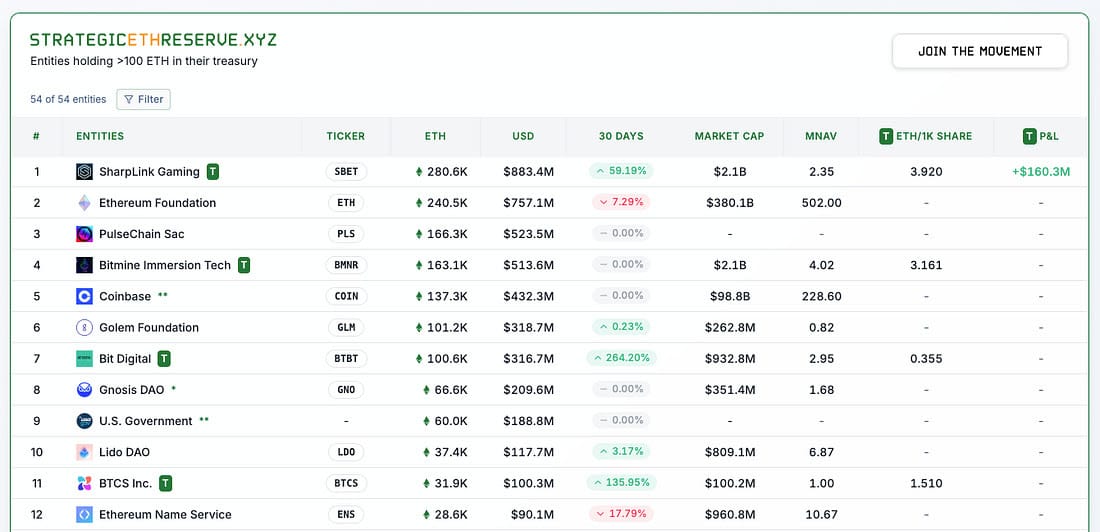The image size is (1100, 532).
Task: Click the GNO ticker pill
Action: click(346, 390)
